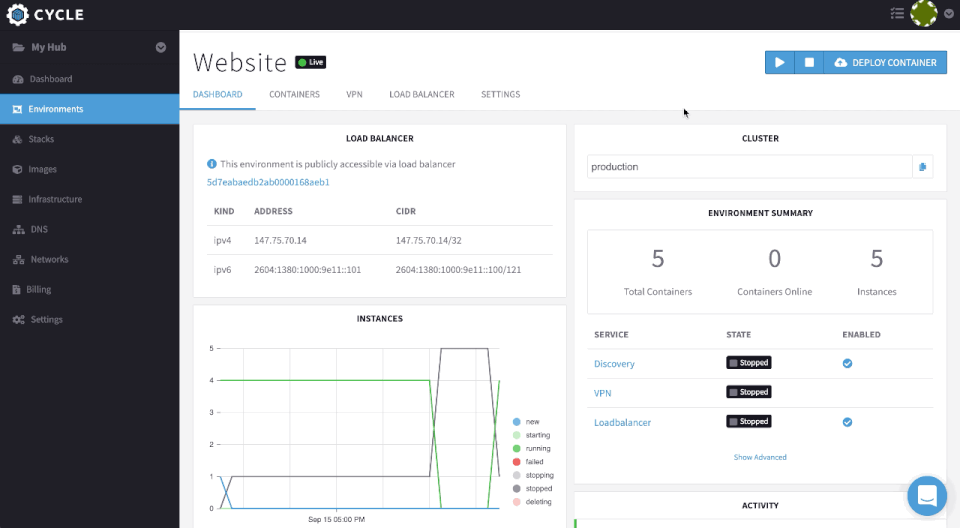This screenshot has height=528, width=960.
Task: Click the Discovery Stopped state badge
Action: (749, 363)
